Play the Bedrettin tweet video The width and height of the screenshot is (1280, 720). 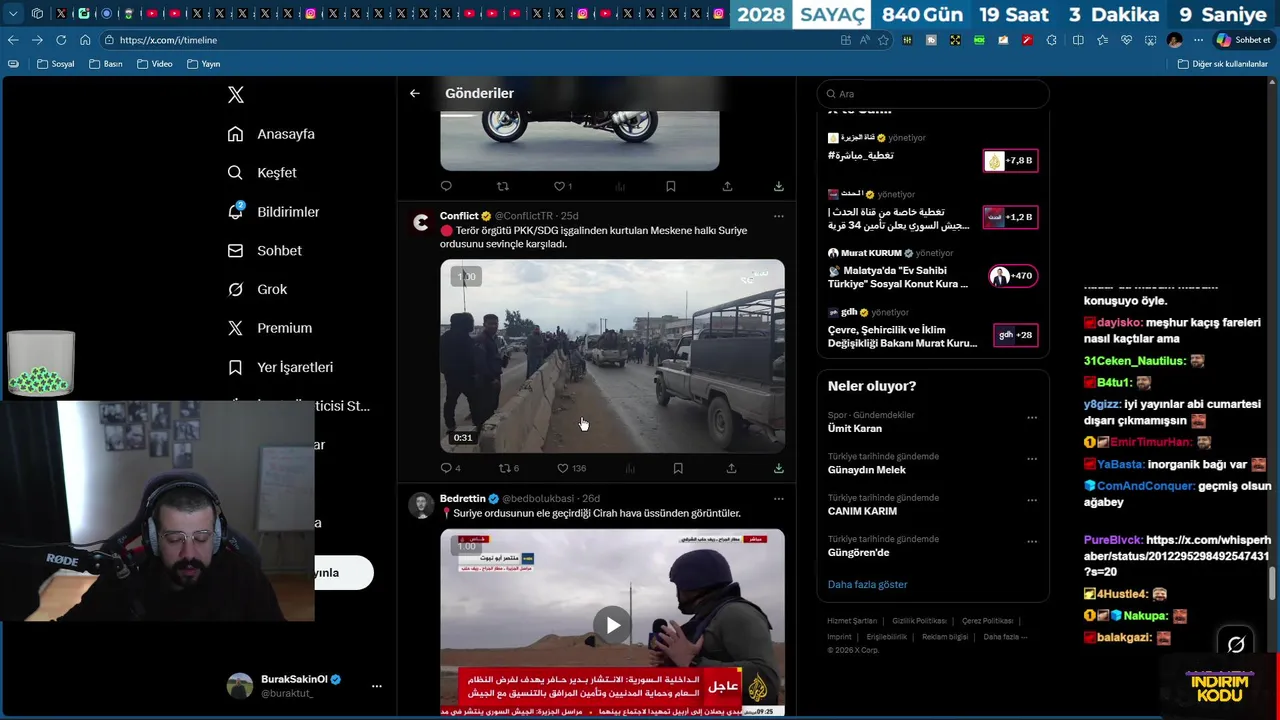pos(612,625)
